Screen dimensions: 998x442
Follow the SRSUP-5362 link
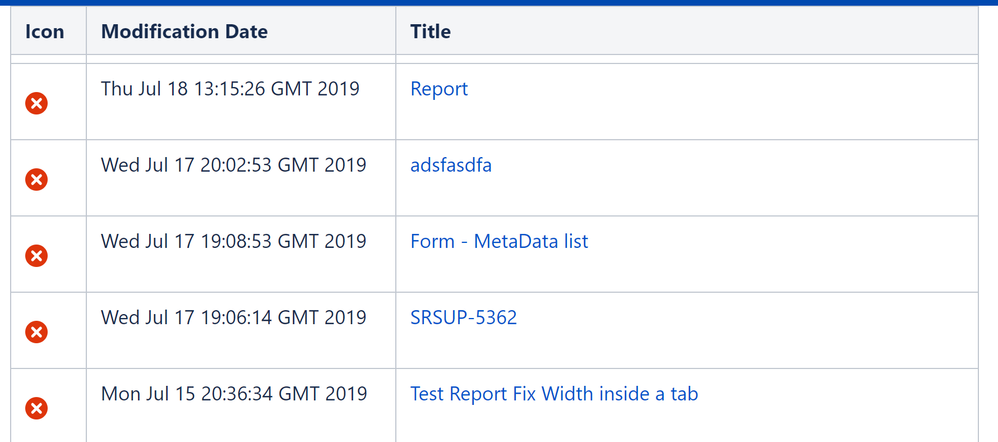pyautogui.click(x=463, y=318)
